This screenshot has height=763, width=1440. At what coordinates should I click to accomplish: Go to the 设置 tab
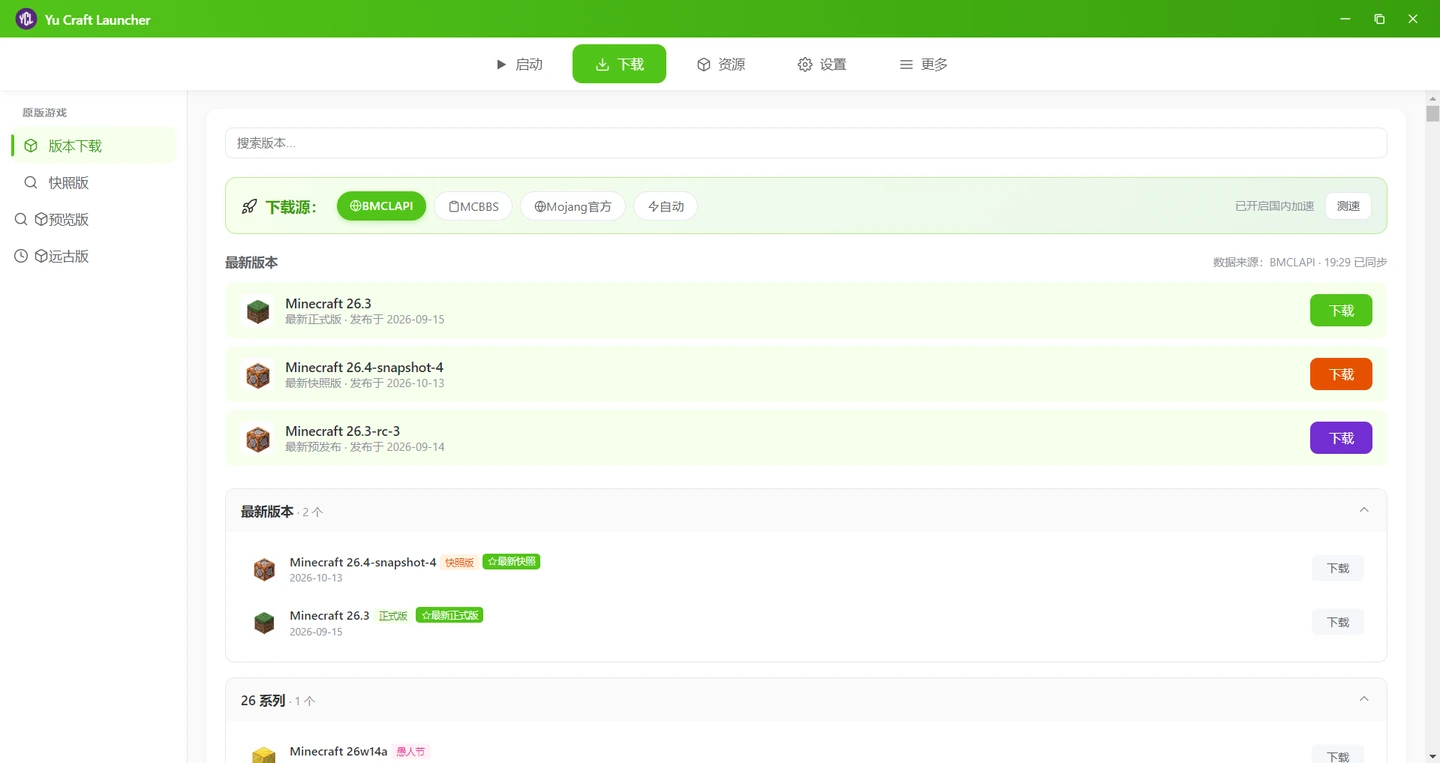822,64
